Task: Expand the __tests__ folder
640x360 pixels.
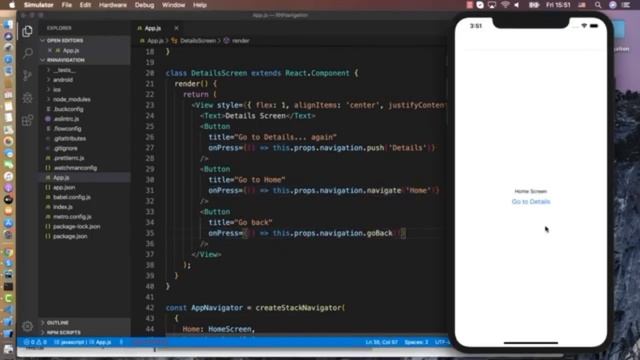Action: point(64,70)
